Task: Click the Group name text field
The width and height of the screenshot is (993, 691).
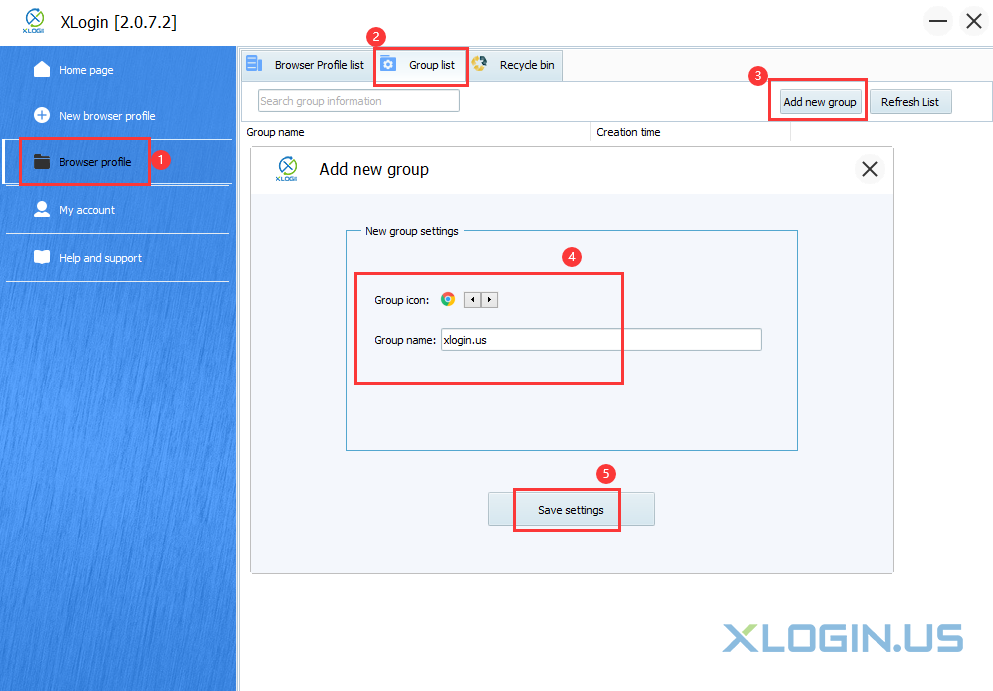Action: click(601, 340)
